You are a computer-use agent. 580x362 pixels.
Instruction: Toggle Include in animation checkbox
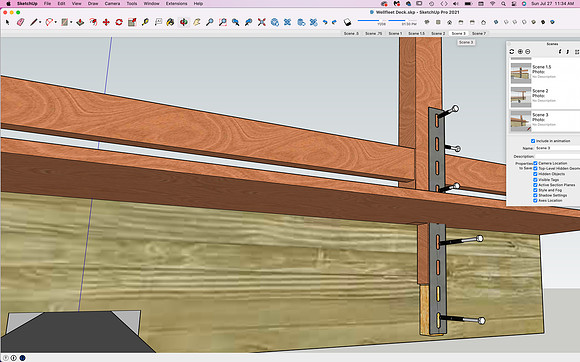[x=533, y=141]
